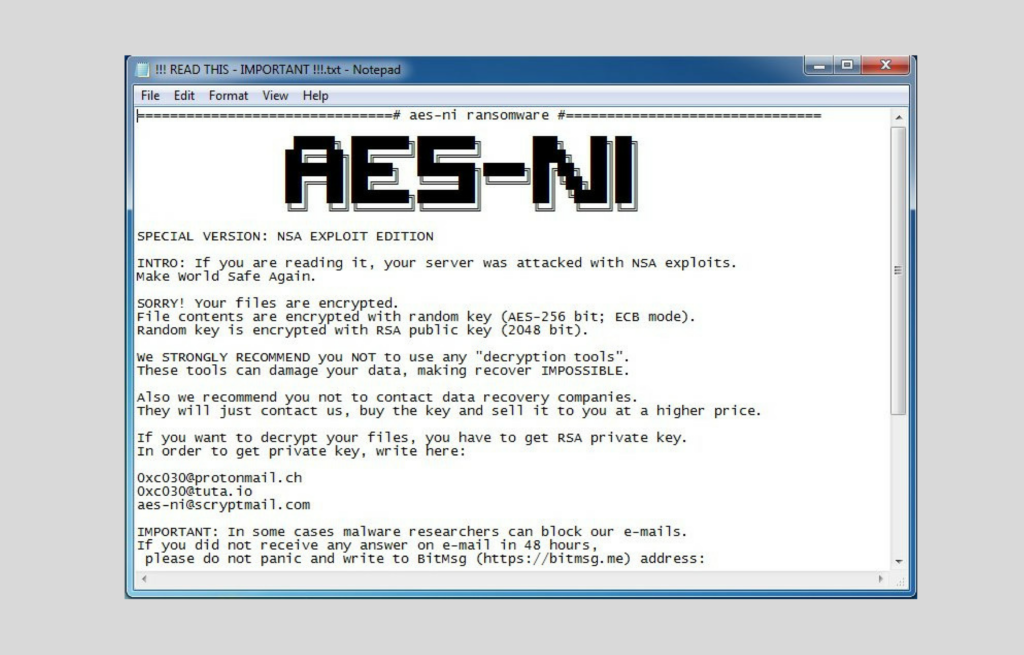
Task: Place cursor in aes-ni@scryptmail.com email text
Action: point(223,505)
